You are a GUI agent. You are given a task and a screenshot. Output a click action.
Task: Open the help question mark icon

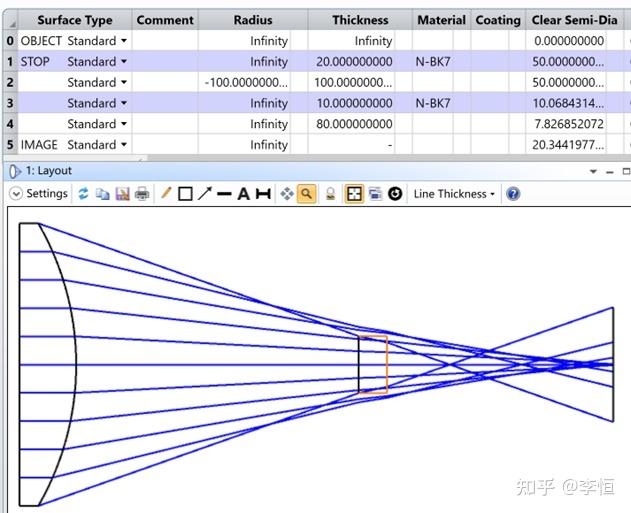[x=513, y=194]
